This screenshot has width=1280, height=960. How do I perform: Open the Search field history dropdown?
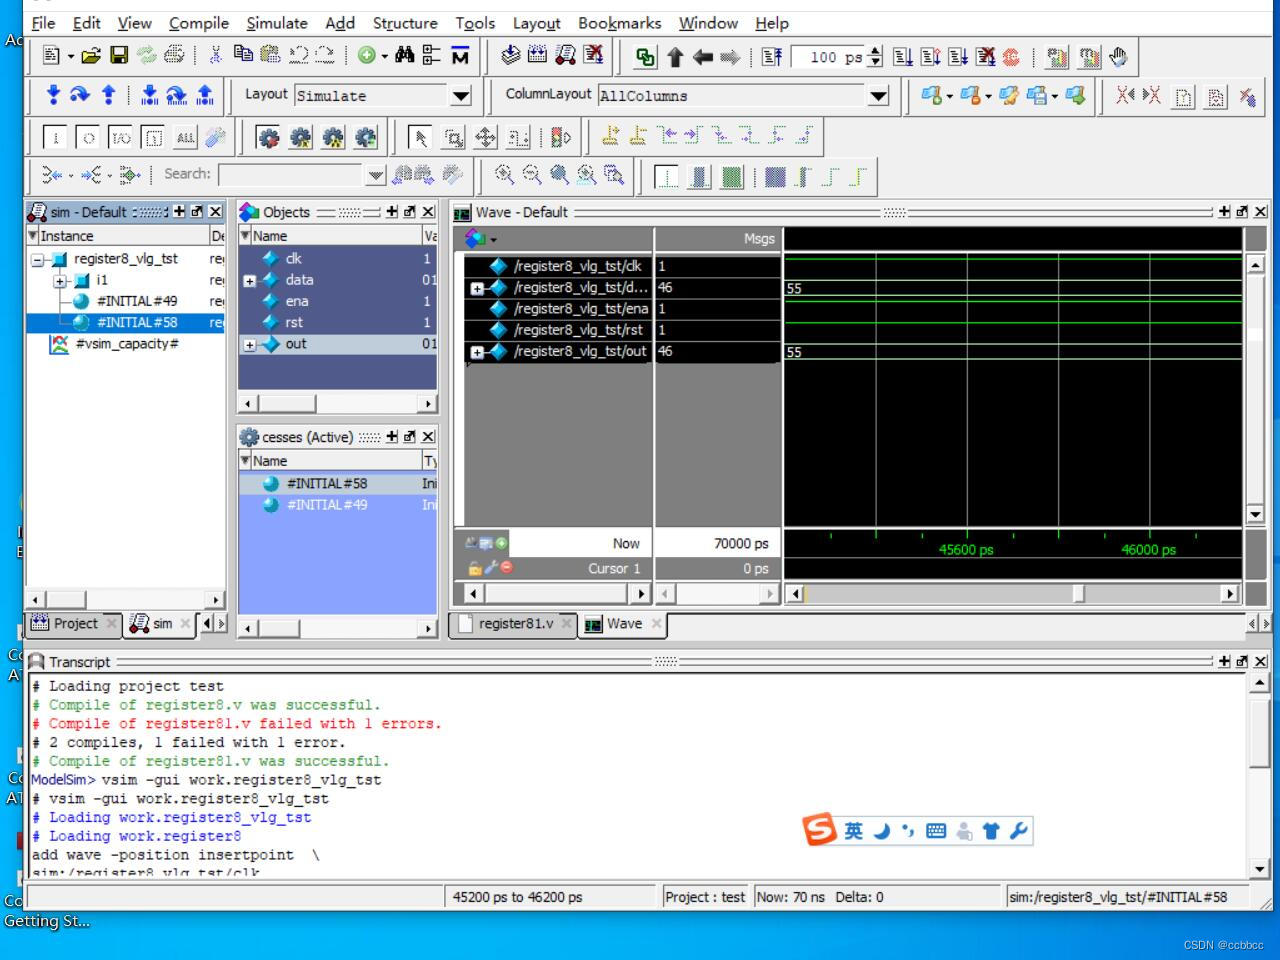[x=375, y=175]
